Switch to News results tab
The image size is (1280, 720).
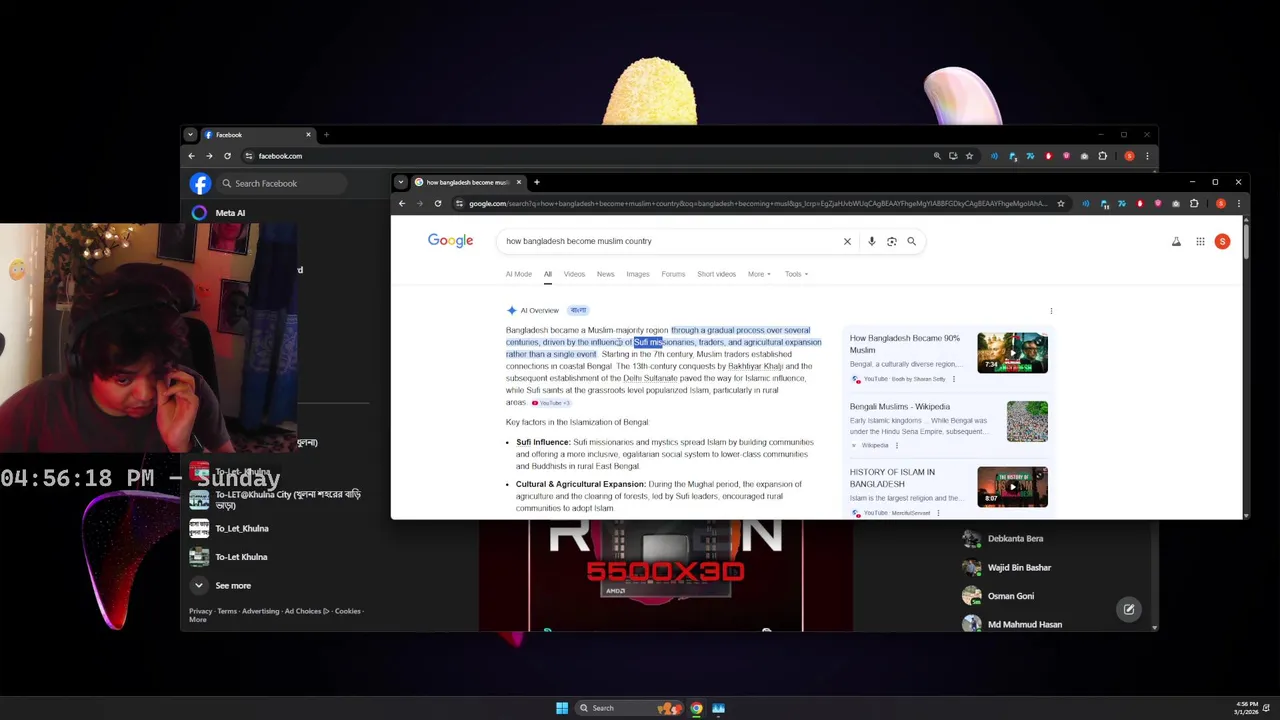coord(606,274)
